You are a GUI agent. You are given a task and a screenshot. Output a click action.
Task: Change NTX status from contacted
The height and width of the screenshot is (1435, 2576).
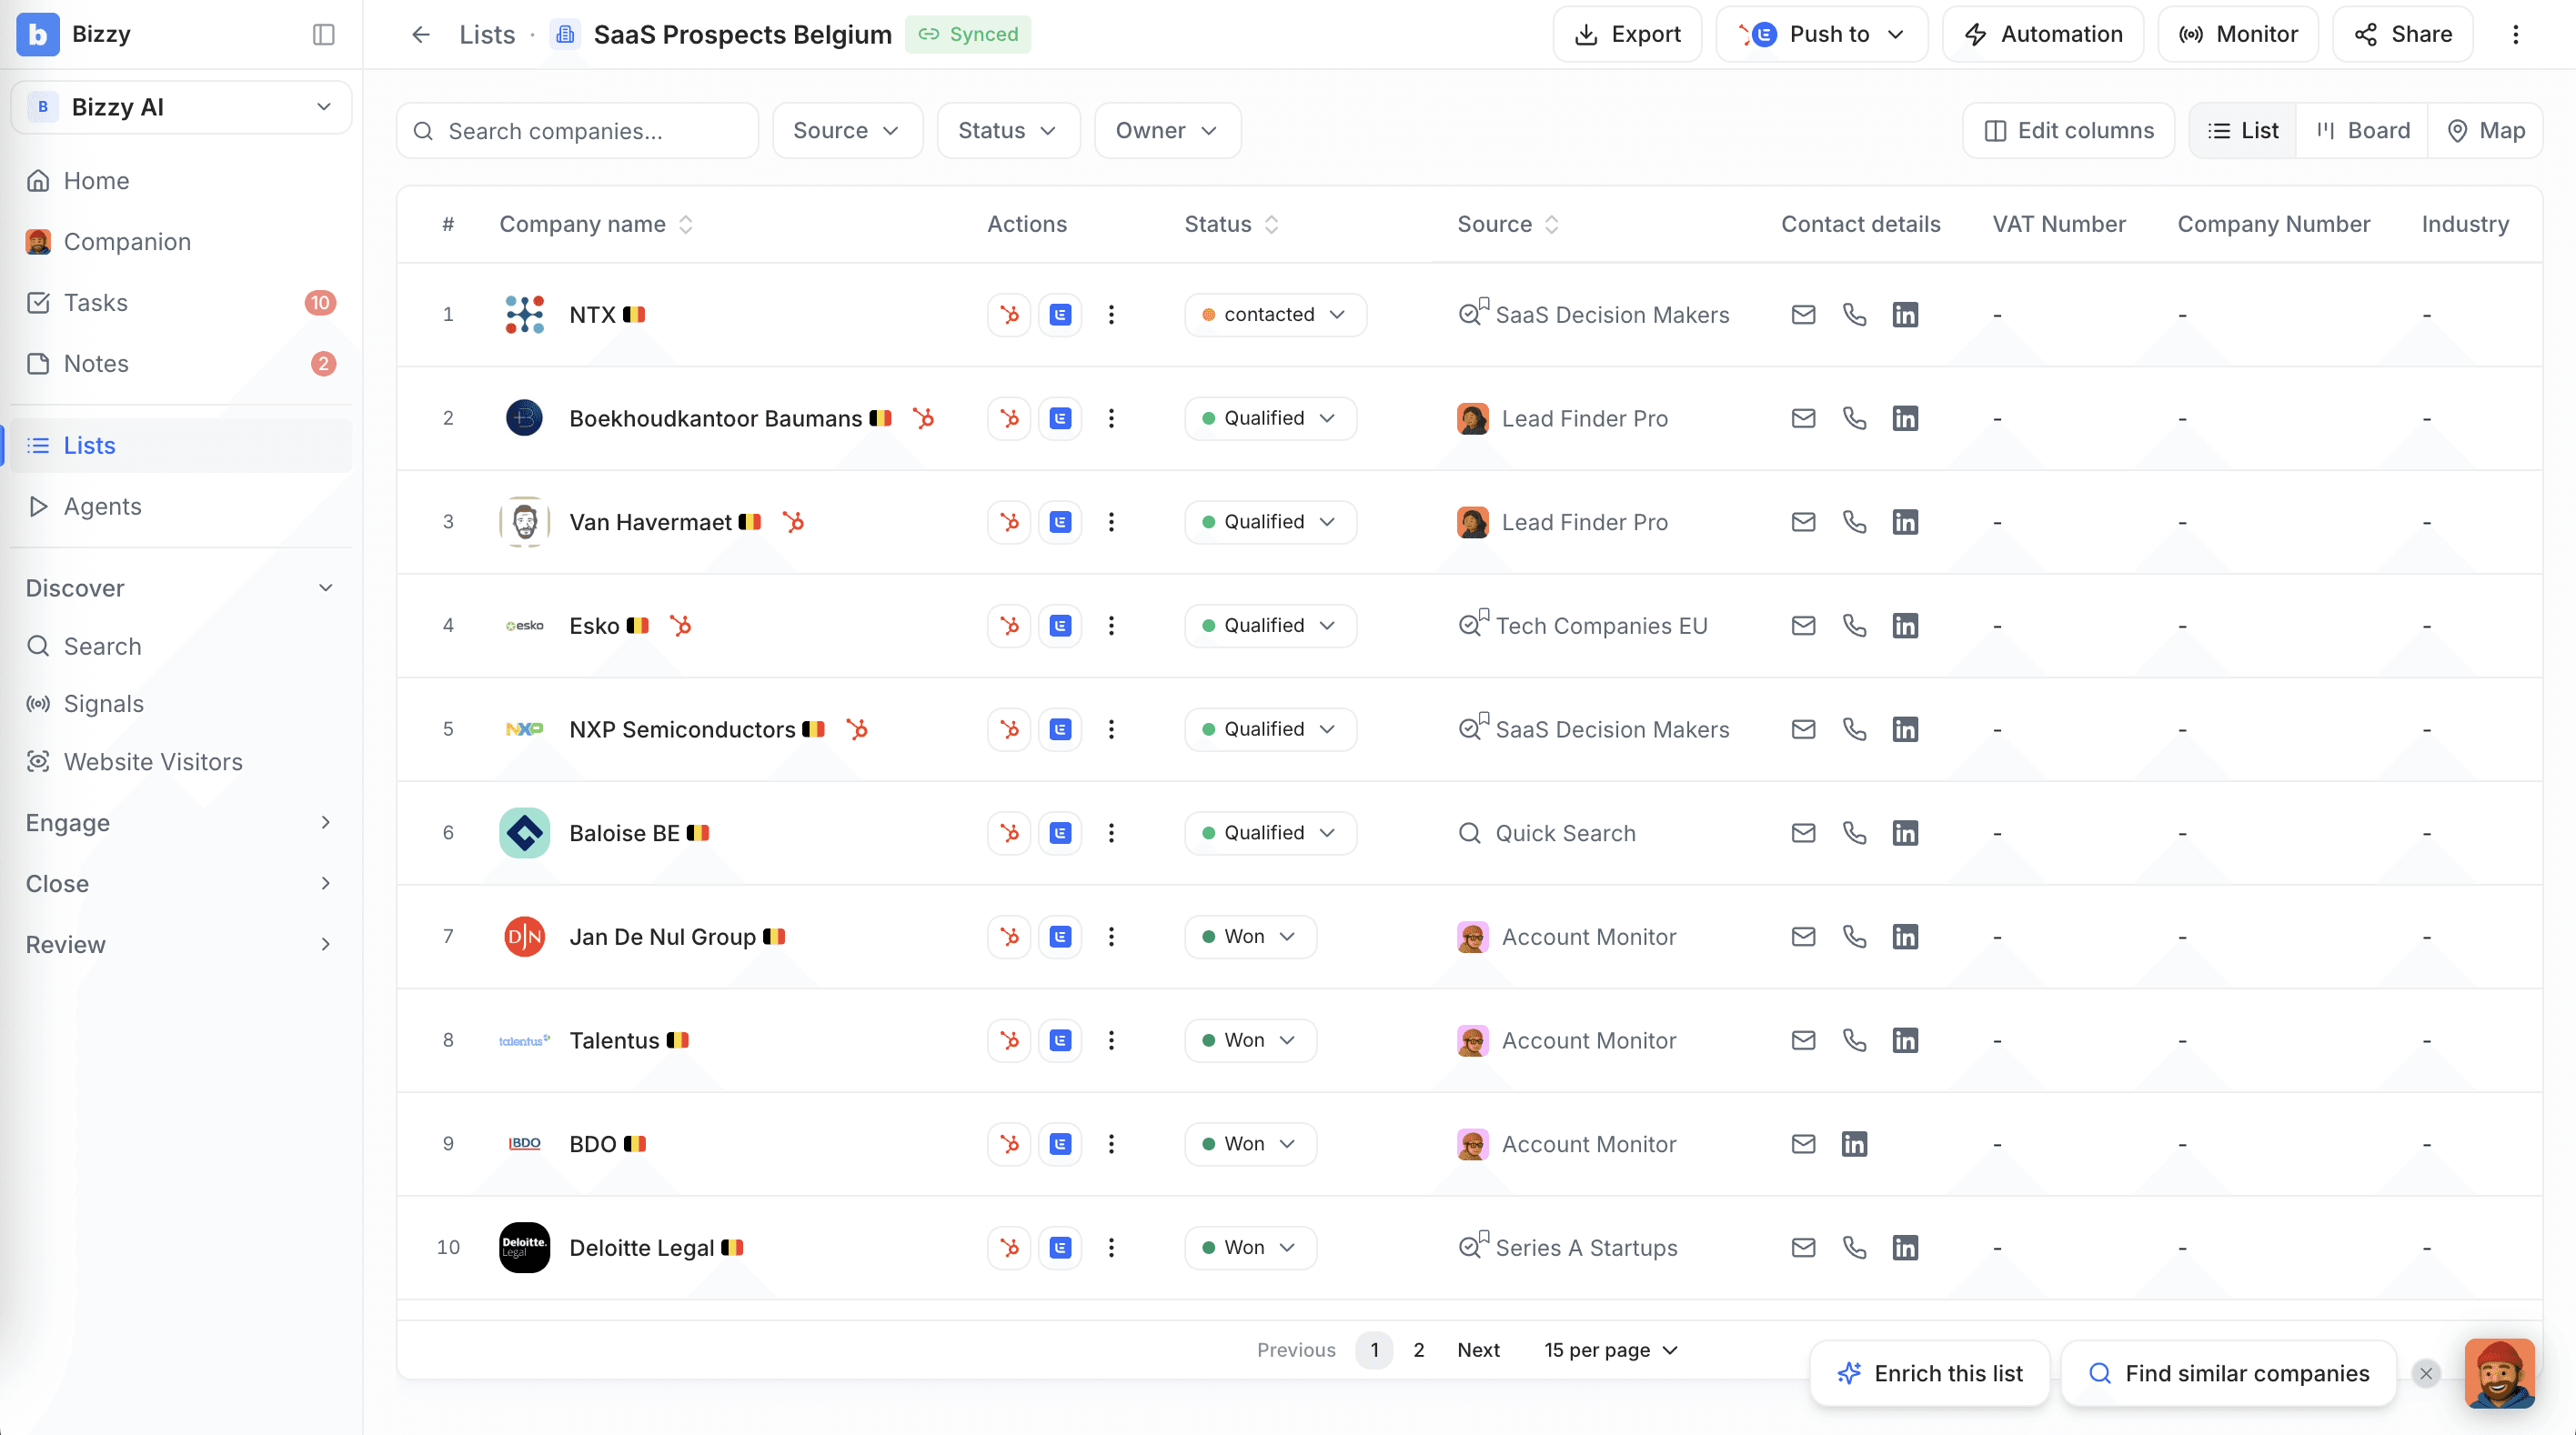(x=1275, y=315)
